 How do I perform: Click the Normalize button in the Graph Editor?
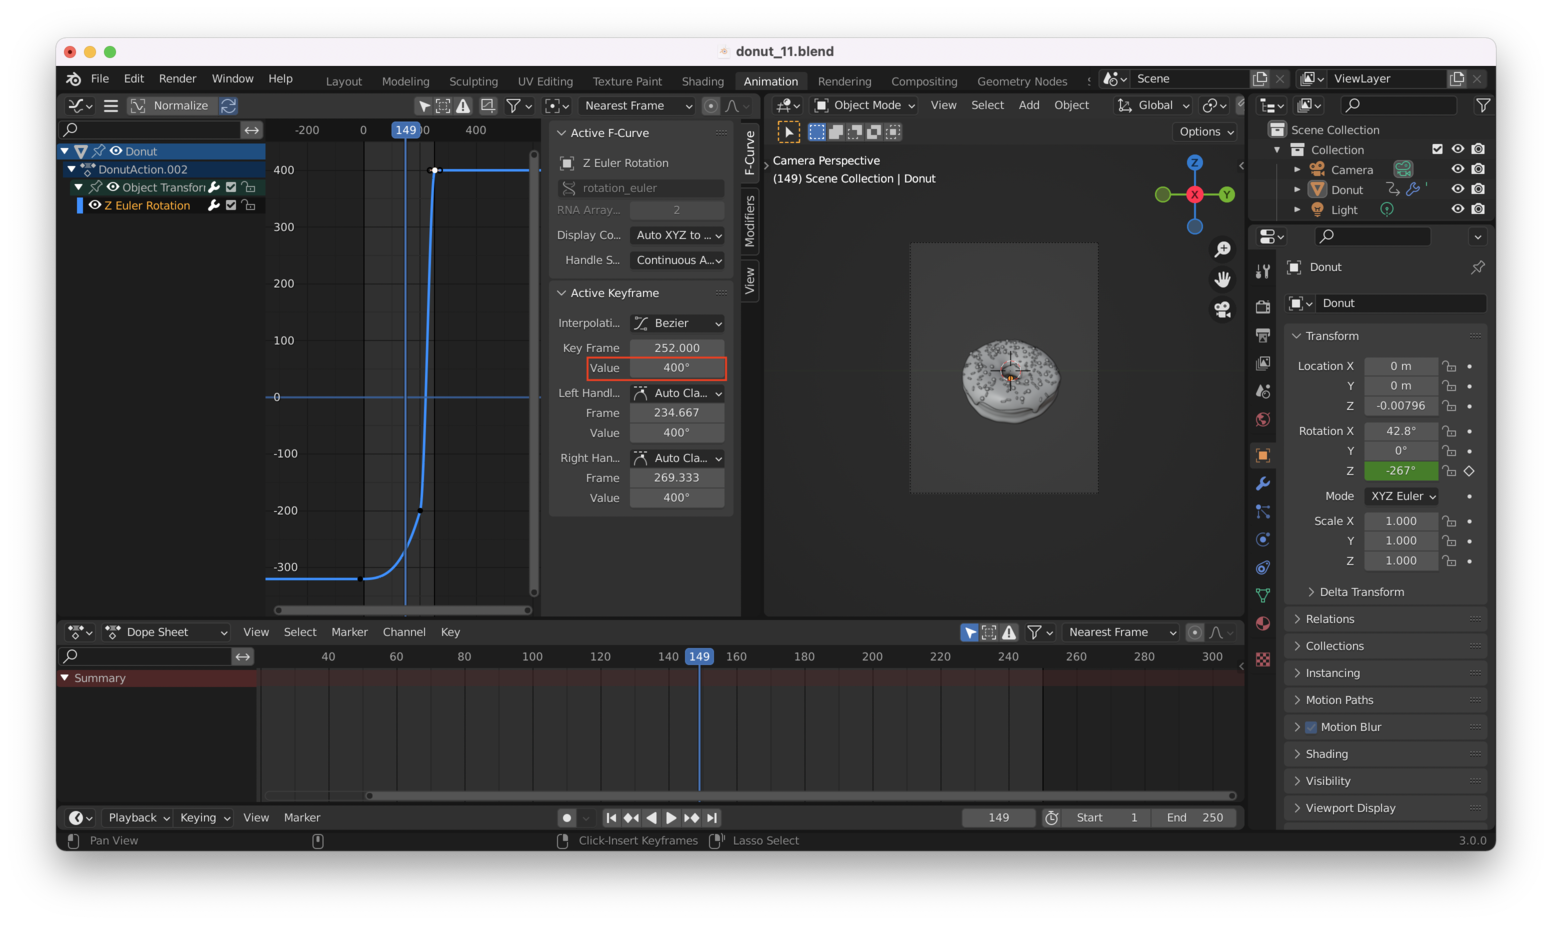point(183,105)
